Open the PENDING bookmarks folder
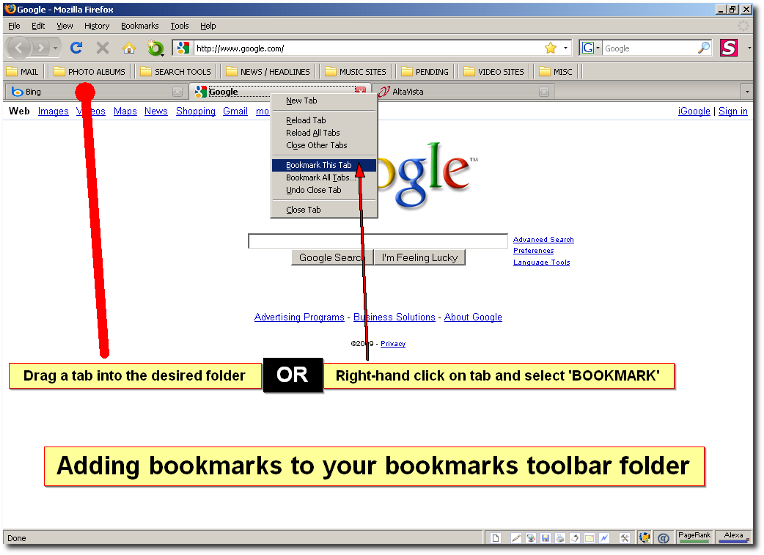The width and height of the screenshot is (764, 555). coord(425,72)
